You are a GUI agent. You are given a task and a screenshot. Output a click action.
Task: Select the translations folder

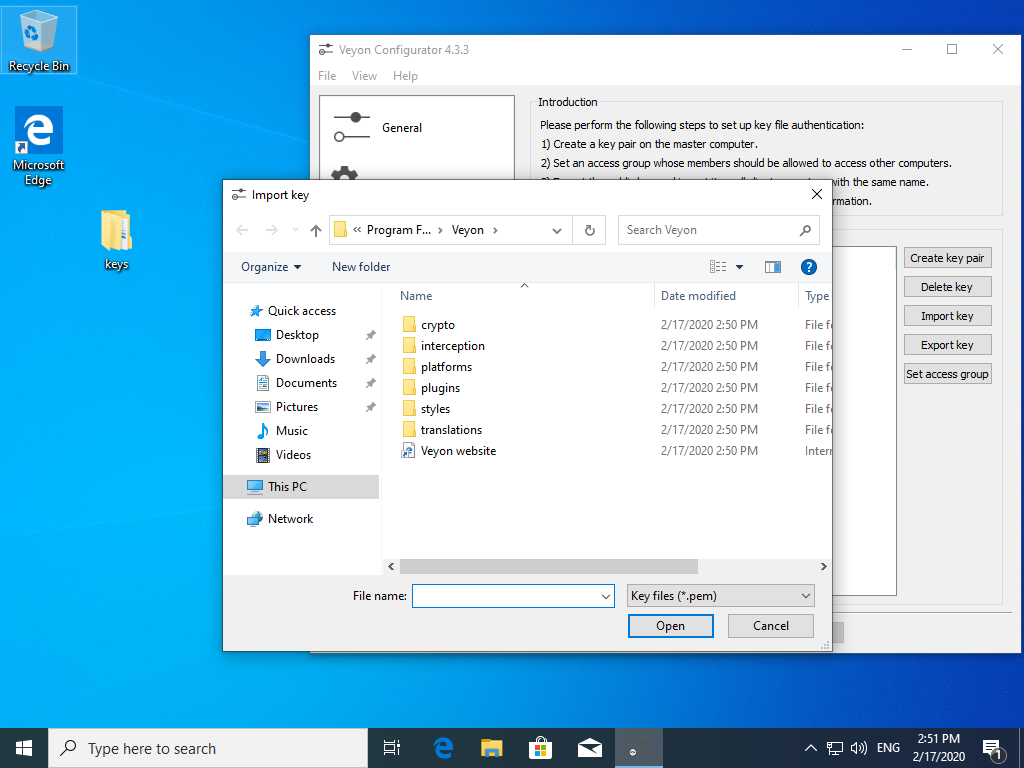pyautogui.click(x=451, y=429)
